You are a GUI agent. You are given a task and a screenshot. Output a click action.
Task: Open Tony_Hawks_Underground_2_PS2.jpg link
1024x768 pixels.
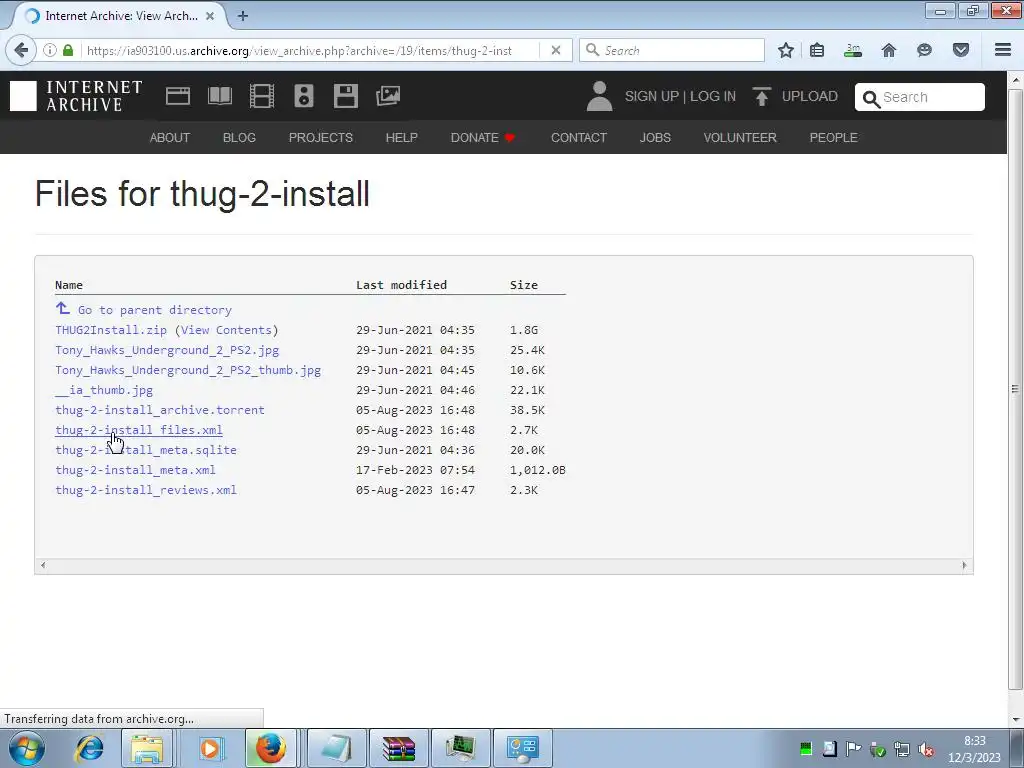coord(167,350)
